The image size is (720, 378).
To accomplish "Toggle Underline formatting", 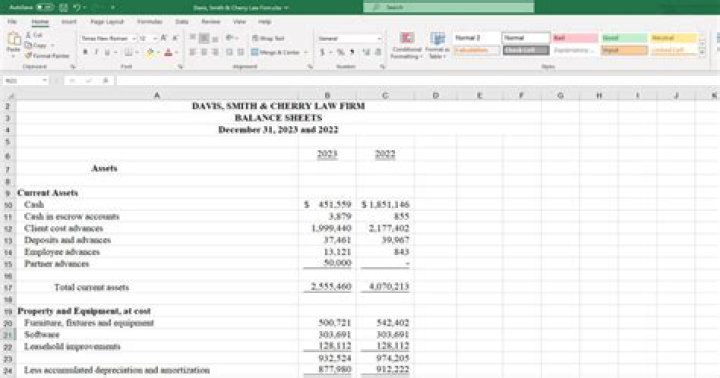I will point(107,53).
